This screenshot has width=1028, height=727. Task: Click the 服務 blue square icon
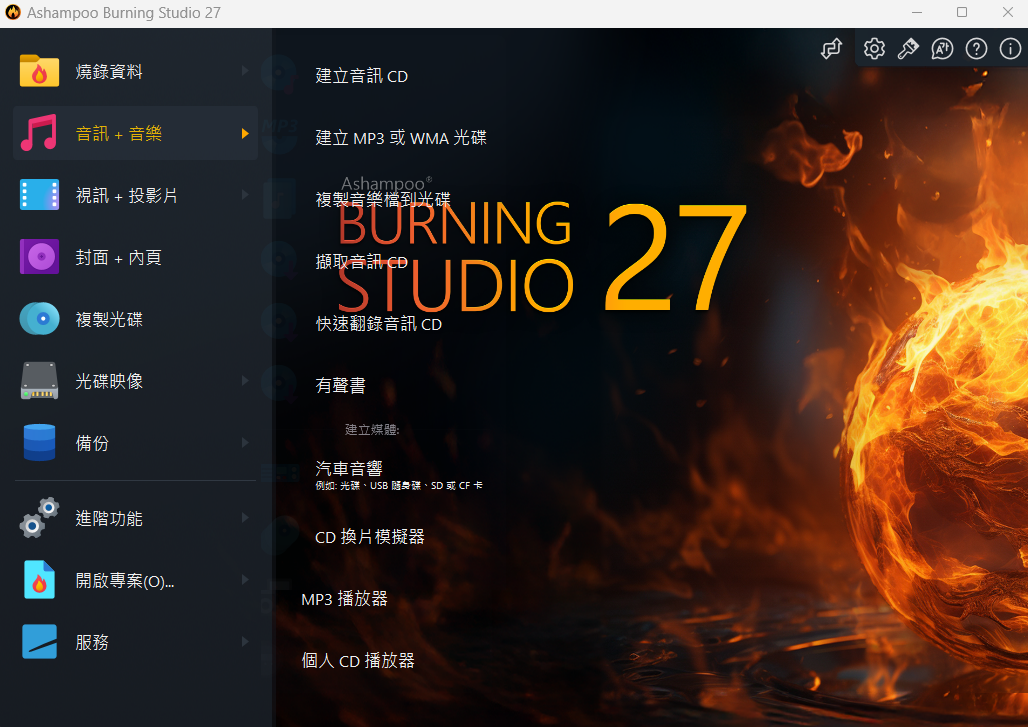point(39,641)
